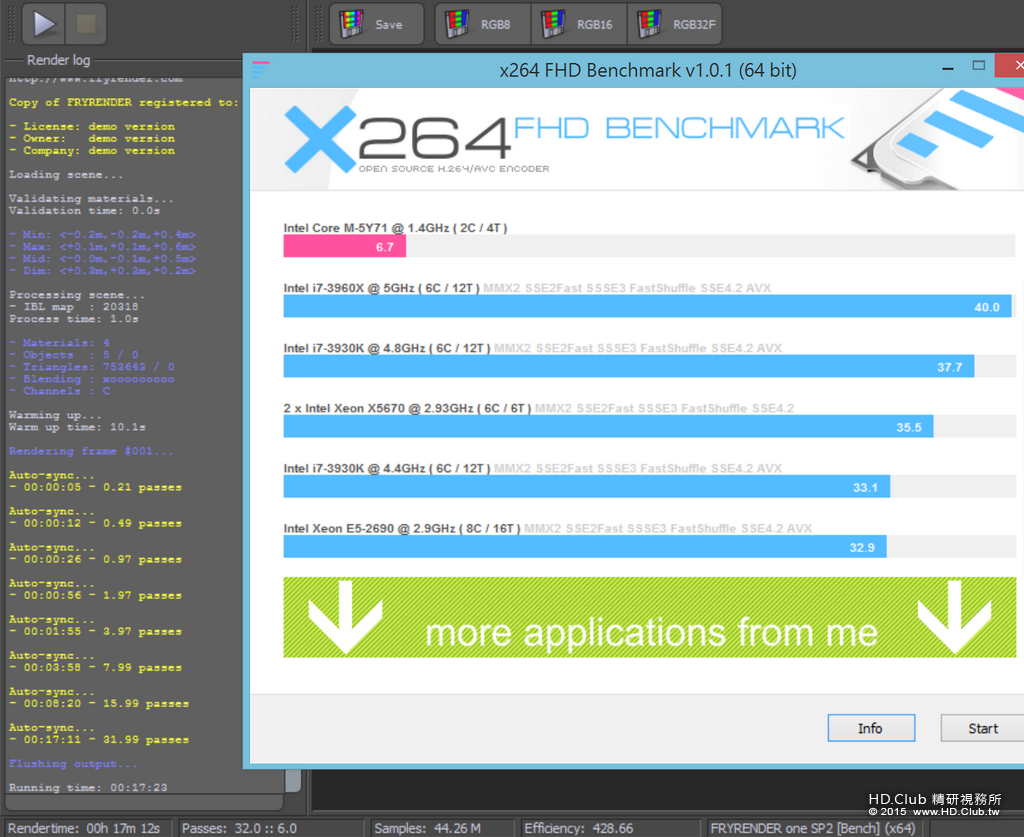Click the 'Intel Xeon E5-2690 @ 2.9GHz' label

pyautogui.click(x=402, y=528)
